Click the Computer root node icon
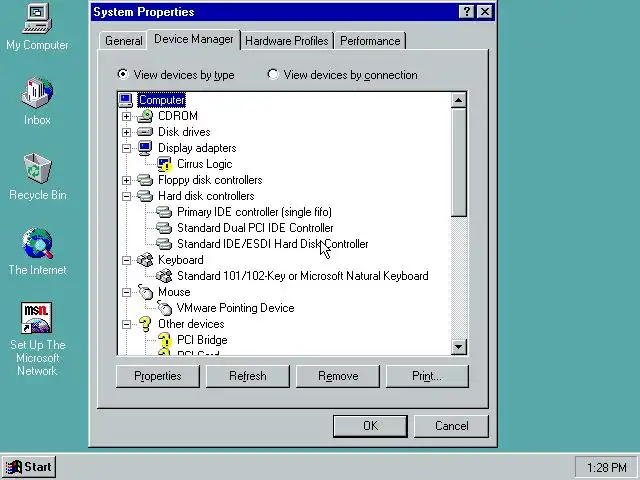 126,100
